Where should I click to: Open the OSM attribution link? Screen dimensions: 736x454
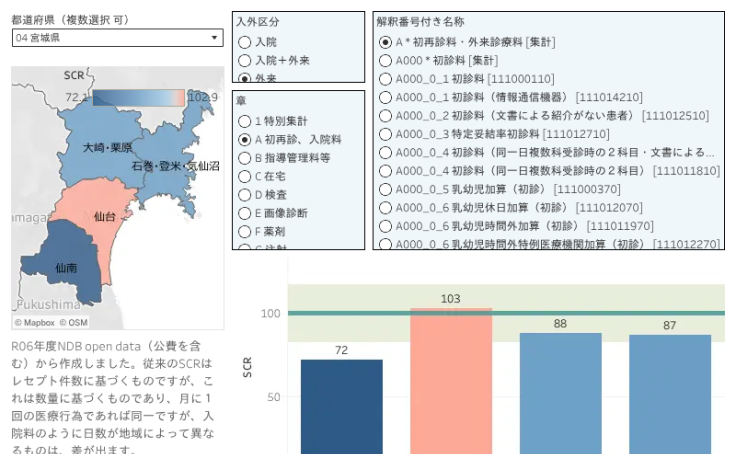[73, 323]
